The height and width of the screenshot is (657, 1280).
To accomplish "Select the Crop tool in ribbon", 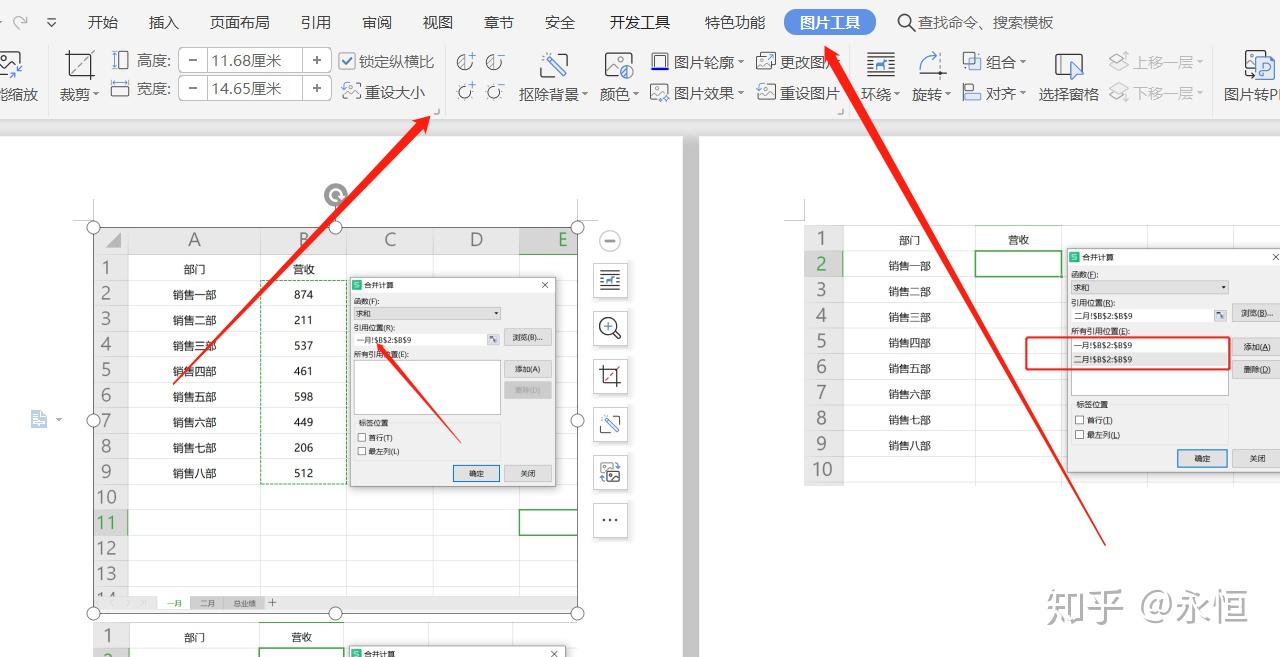I will click(79, 65).
